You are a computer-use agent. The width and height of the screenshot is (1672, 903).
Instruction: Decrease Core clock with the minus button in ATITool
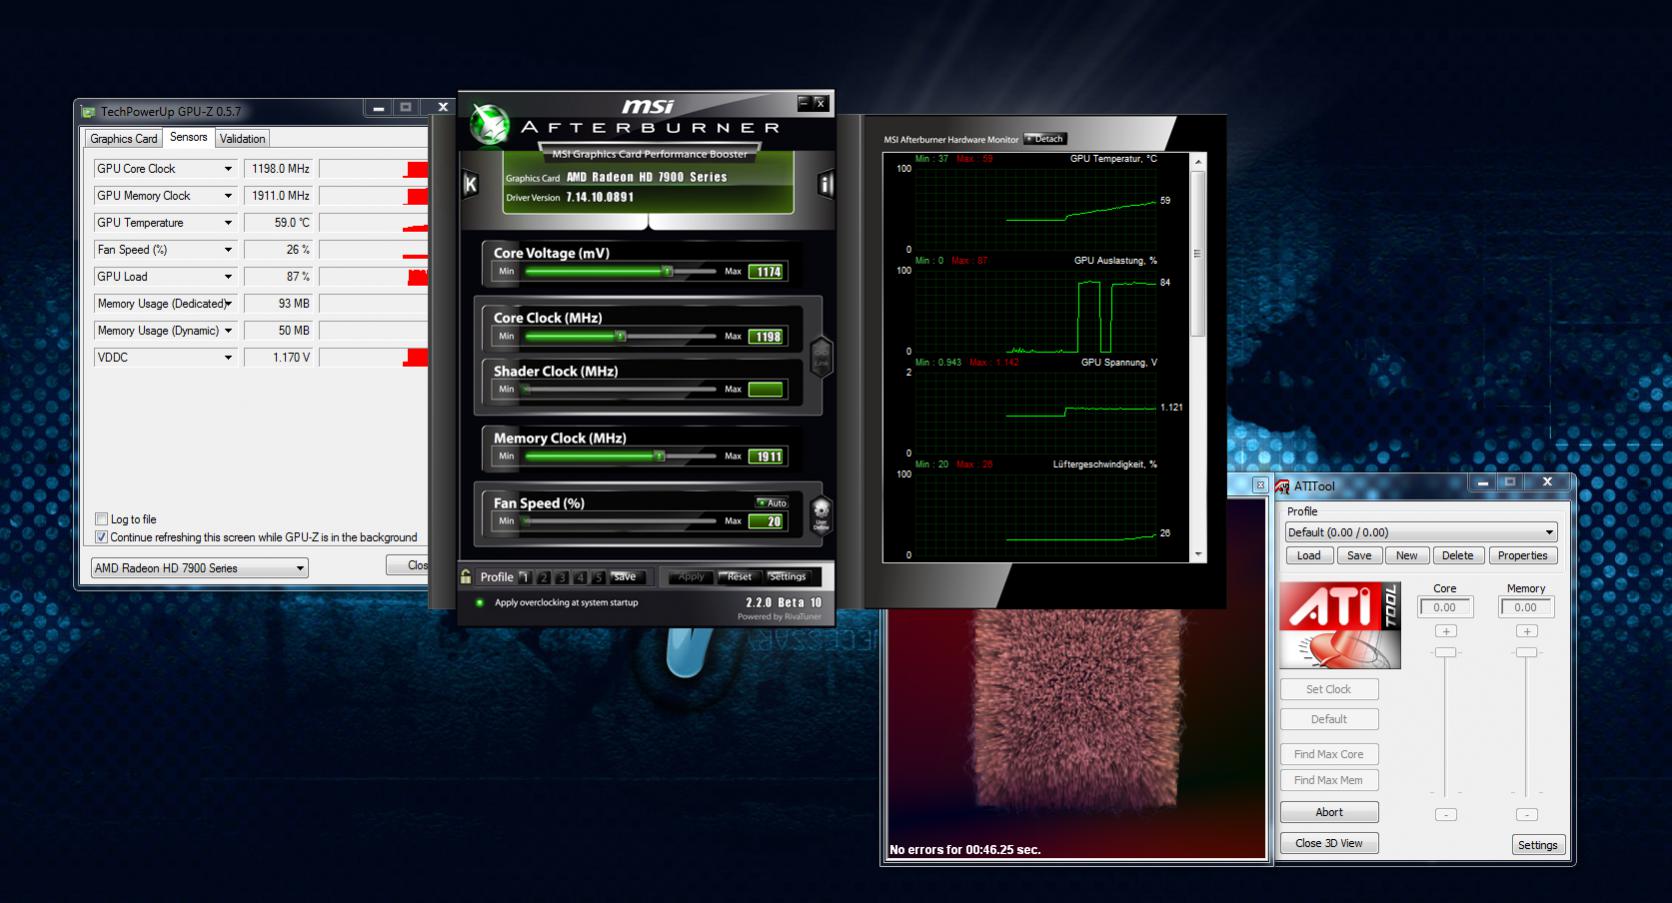(x=1446, y=814)
